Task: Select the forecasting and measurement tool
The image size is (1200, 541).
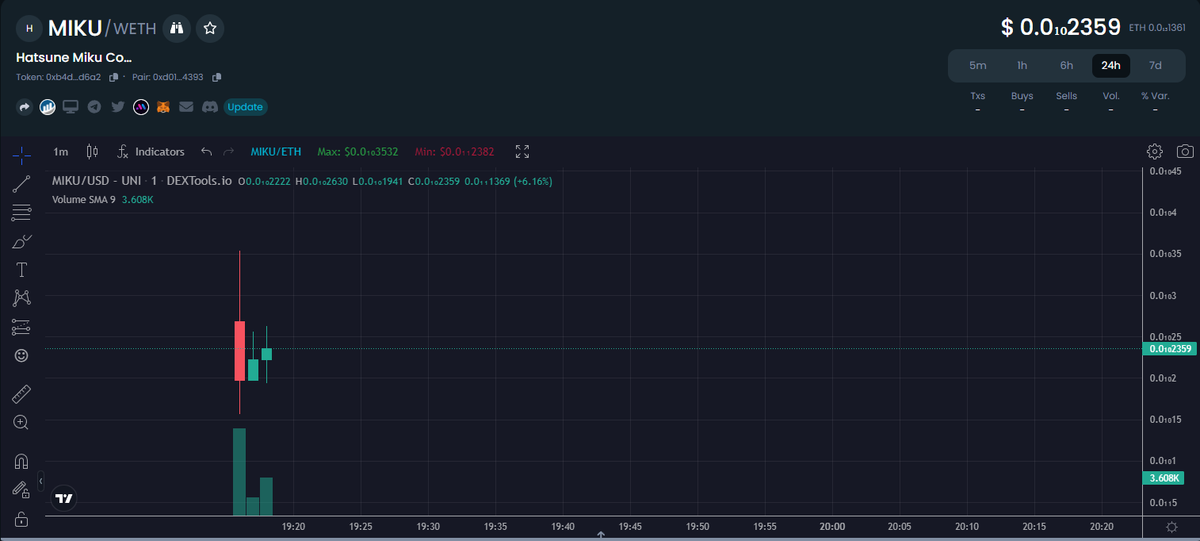Action: pos(21,327)
